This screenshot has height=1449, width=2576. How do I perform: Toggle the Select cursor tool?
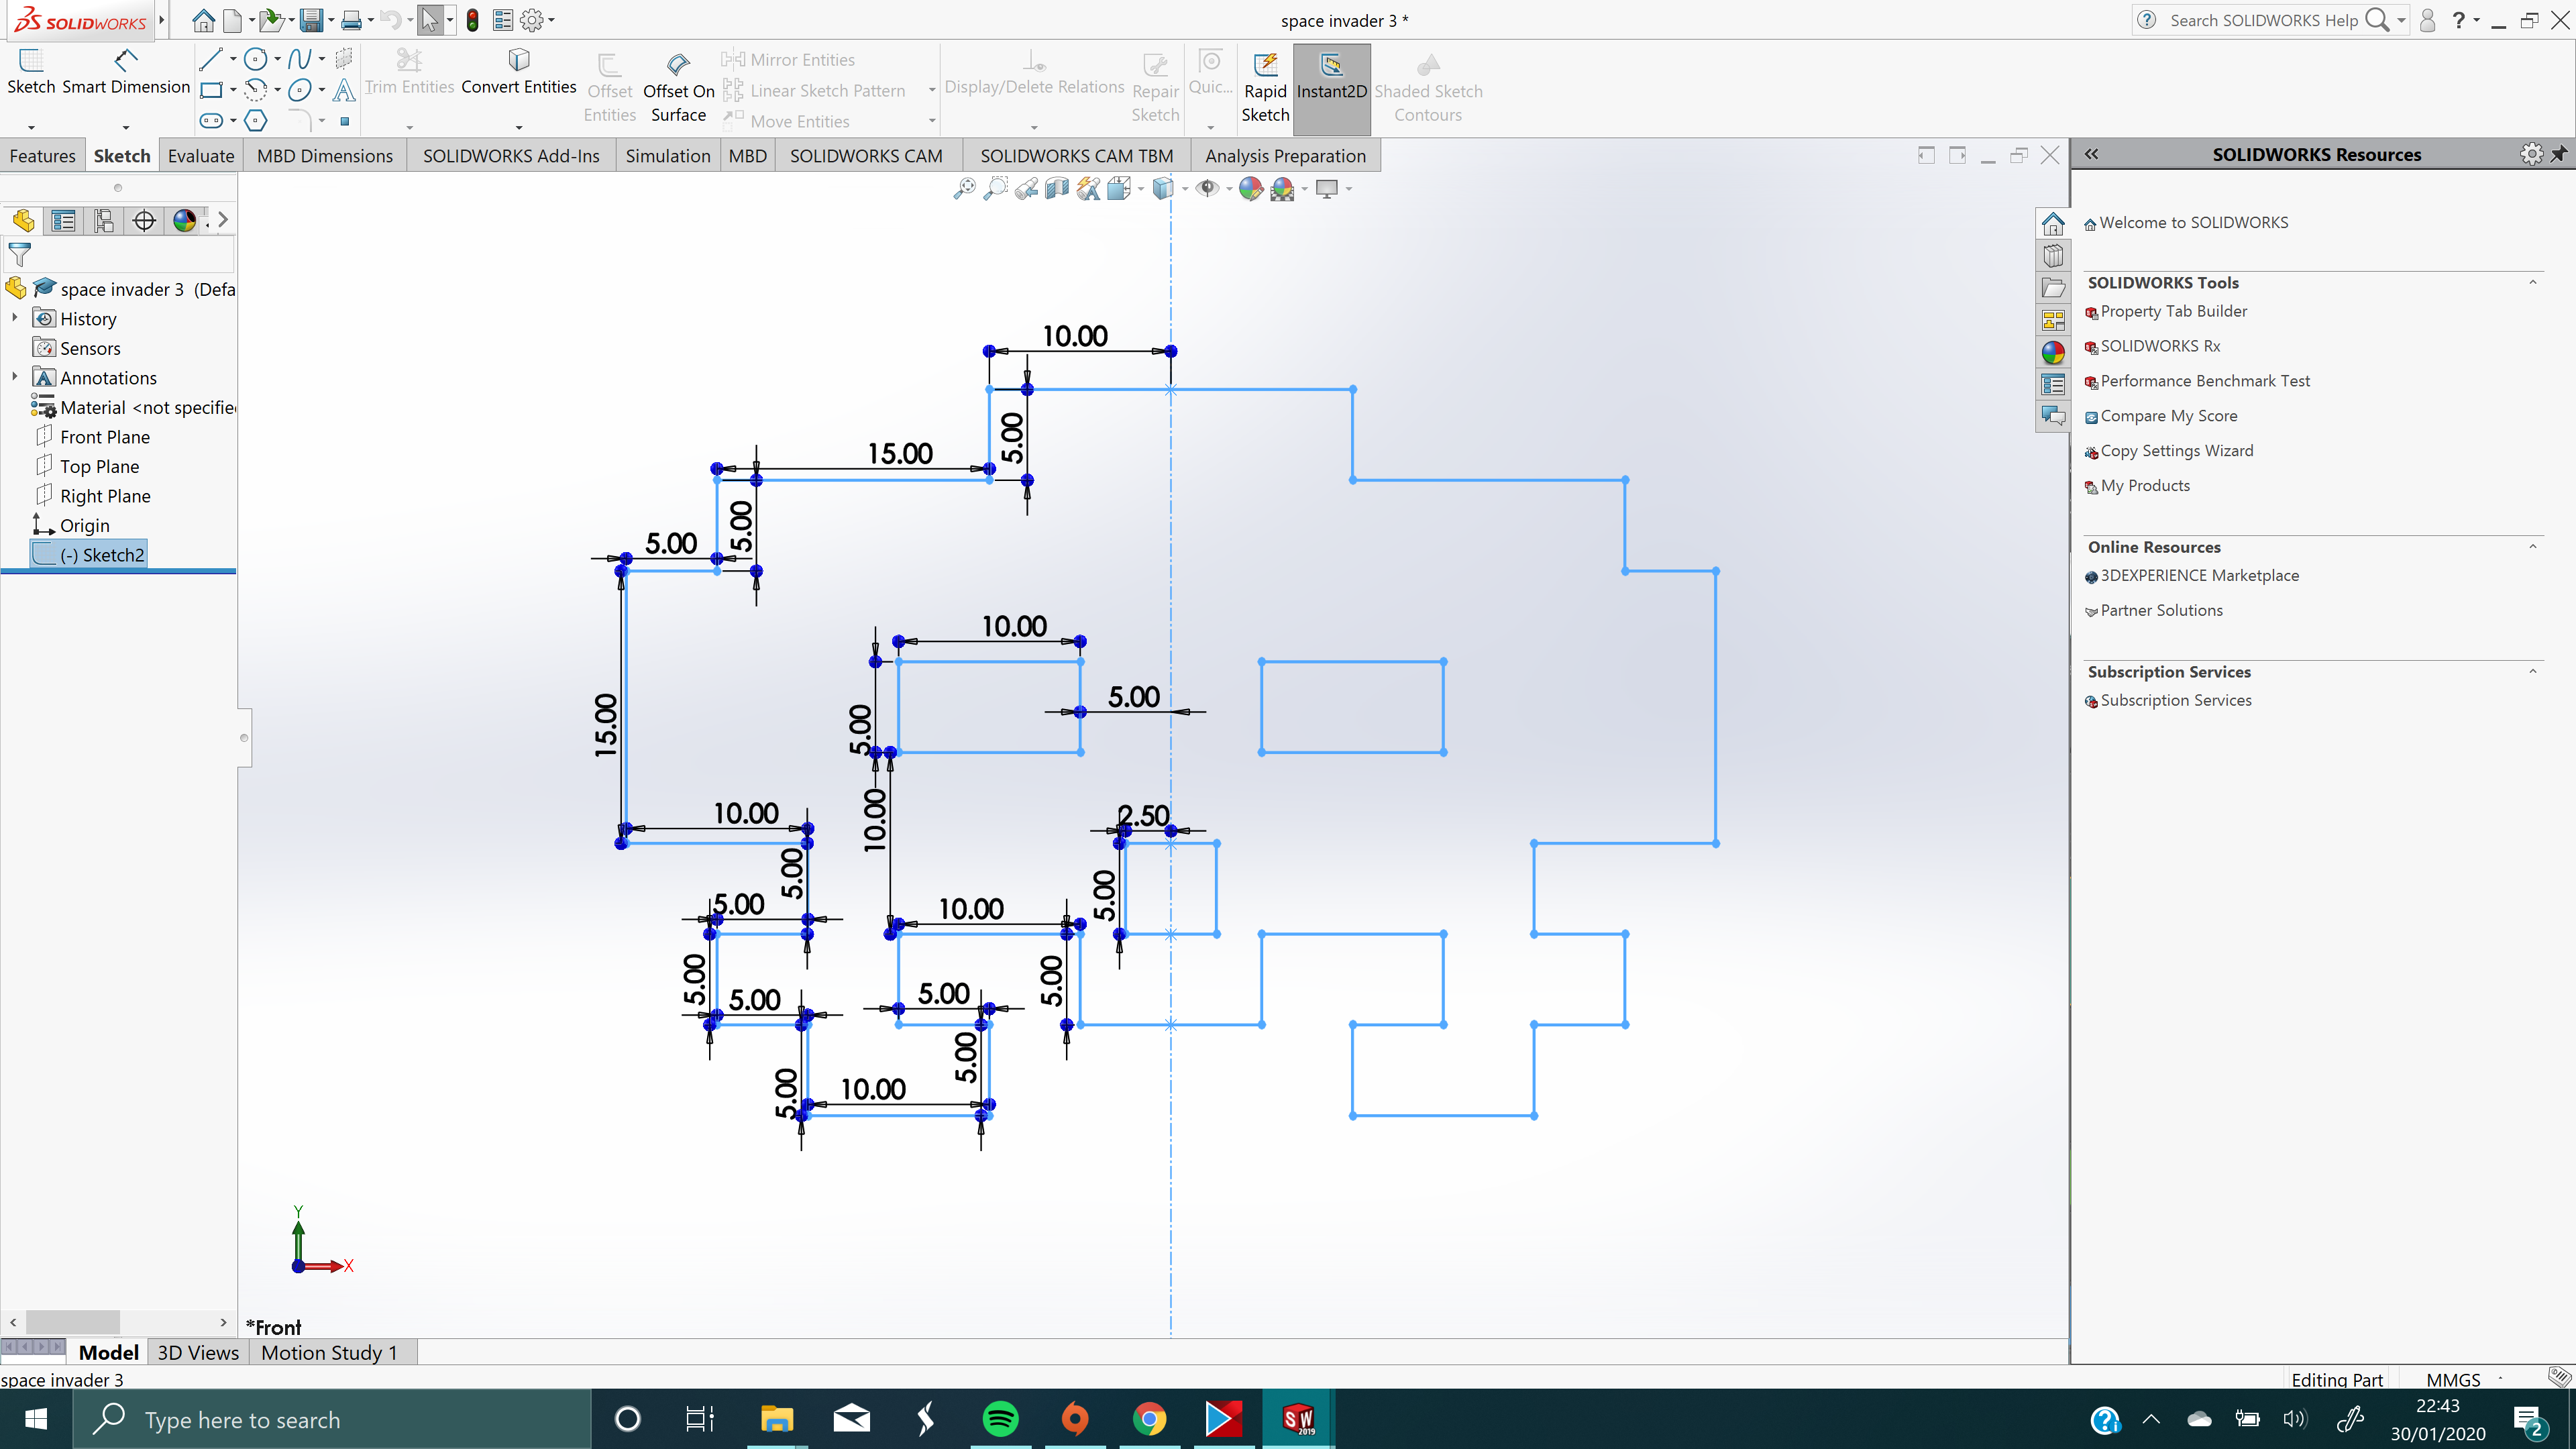coord(430,20)
